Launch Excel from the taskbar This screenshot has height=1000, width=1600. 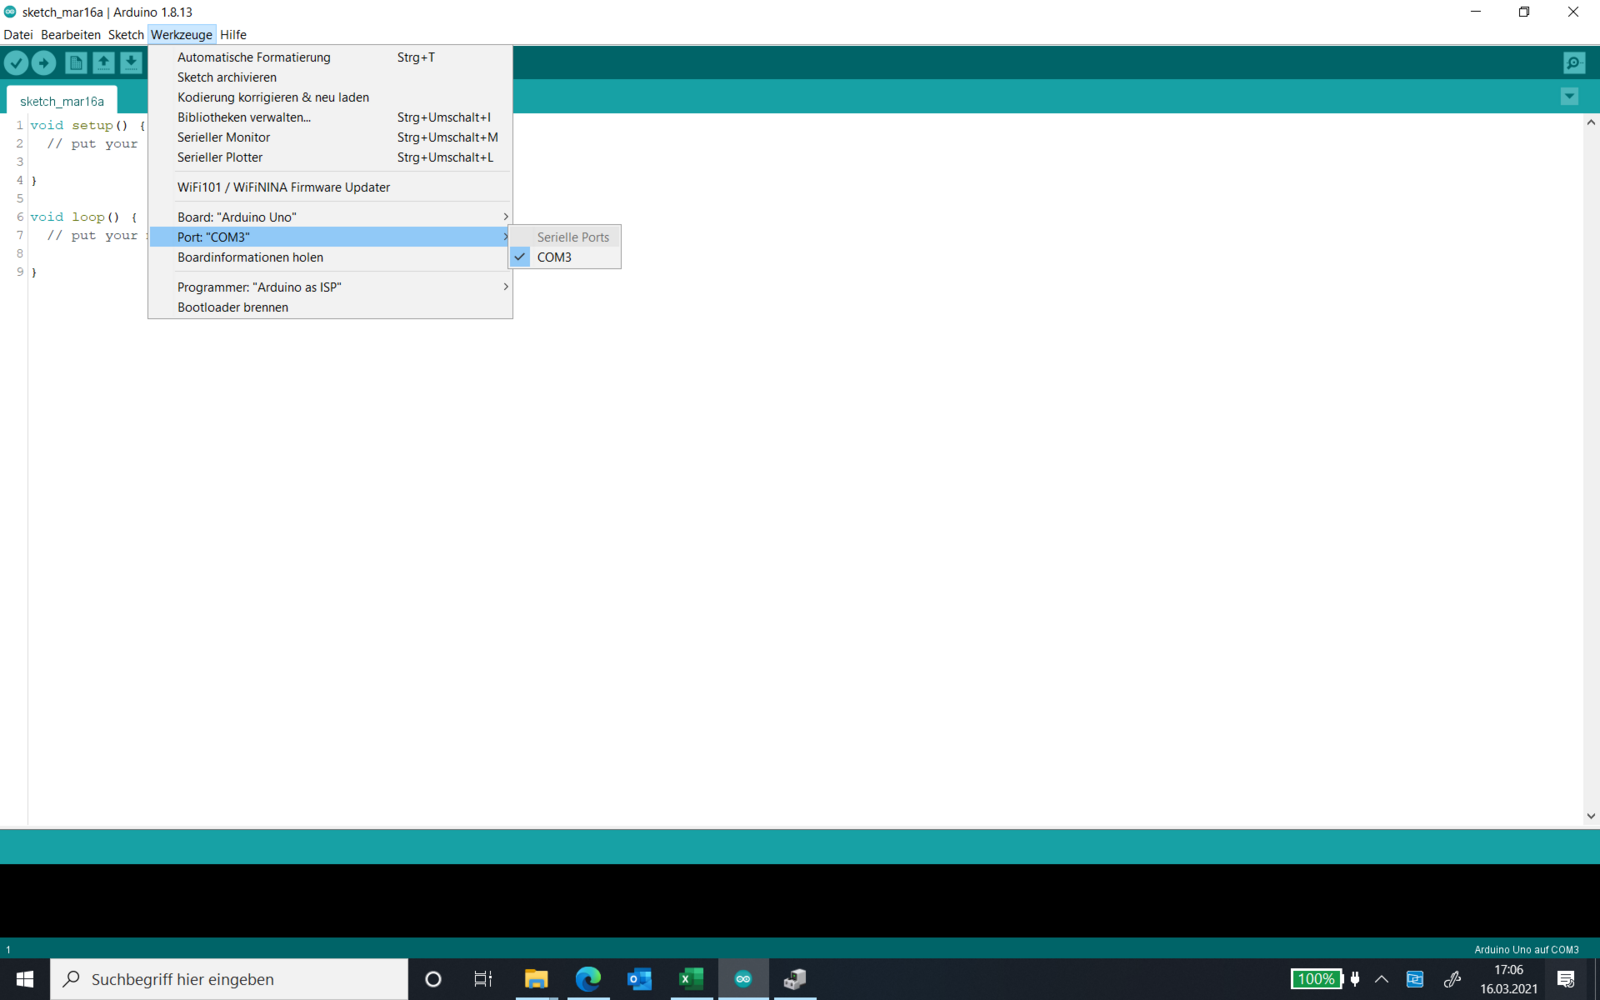(691, 979)
